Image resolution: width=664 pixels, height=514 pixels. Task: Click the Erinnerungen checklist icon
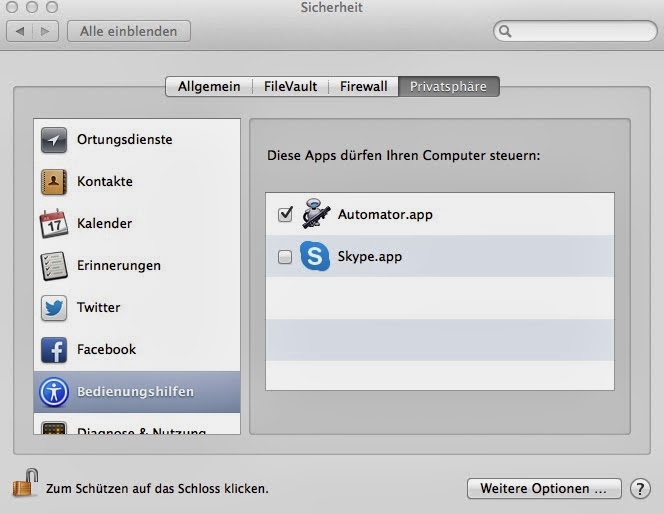[54, 265]
